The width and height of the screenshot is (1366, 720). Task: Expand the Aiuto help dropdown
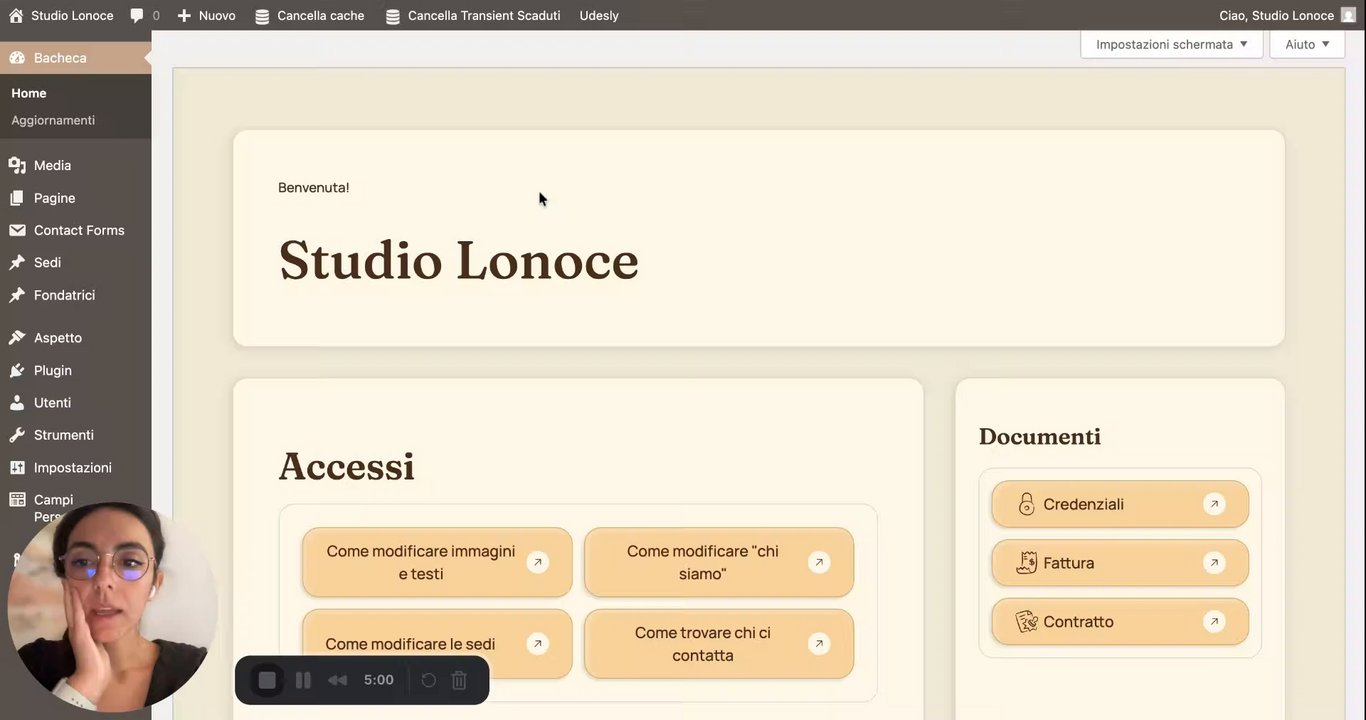pos(1307,44)
